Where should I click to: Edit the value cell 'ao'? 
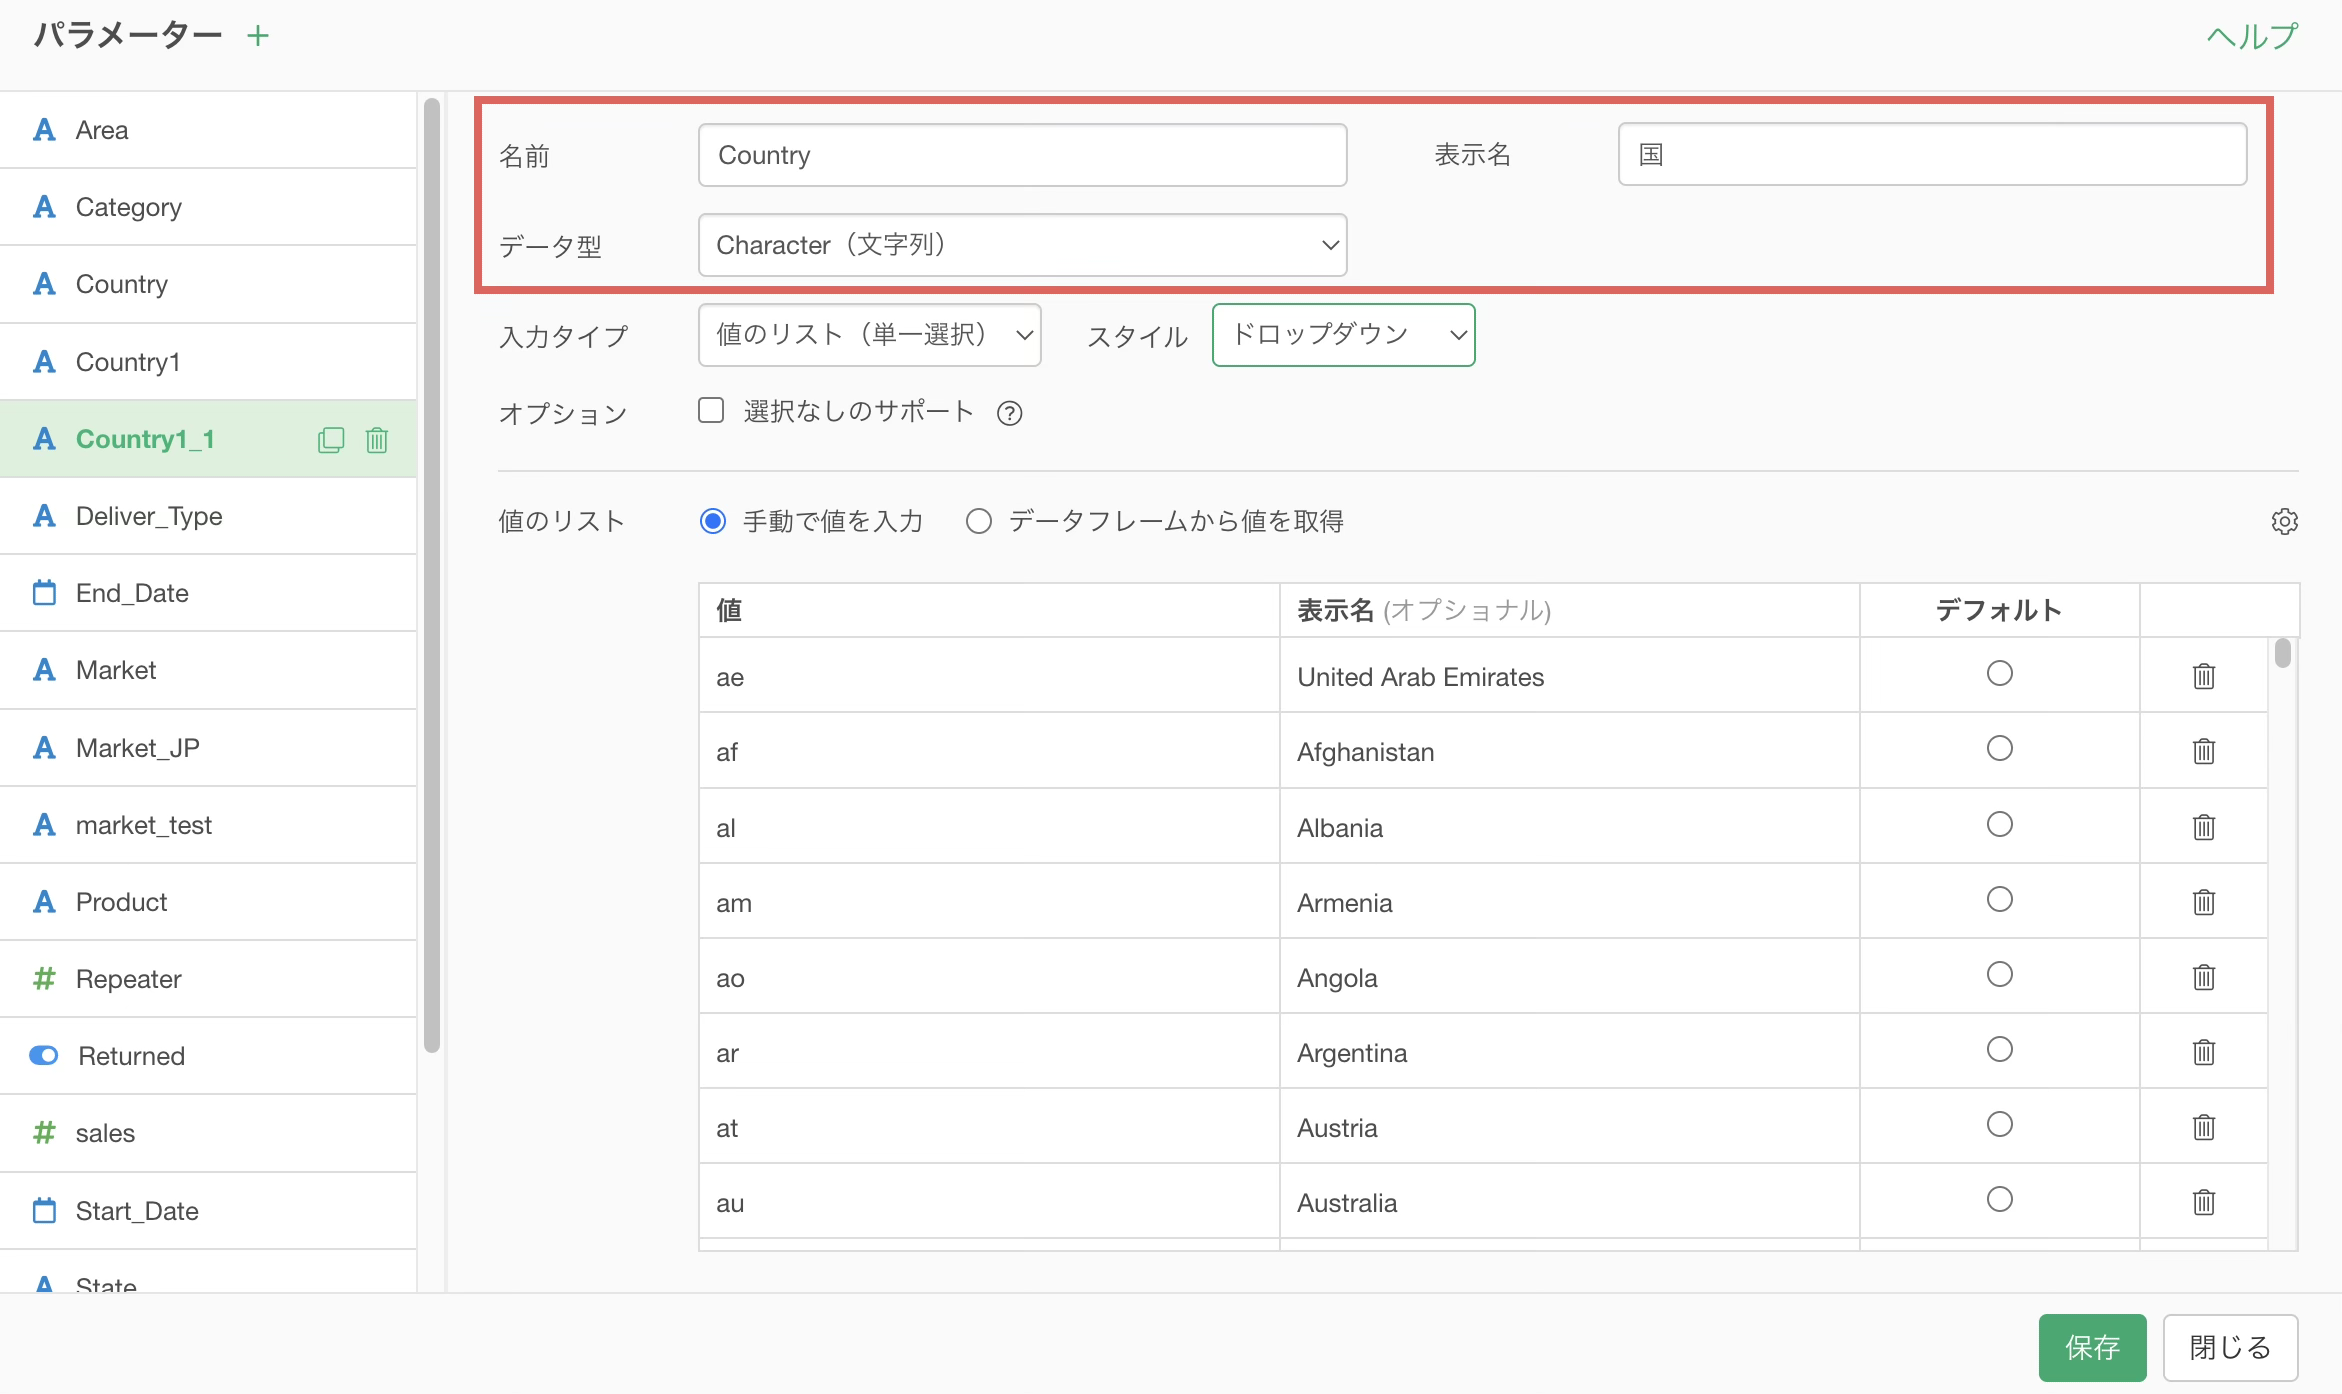click(x=989, y=977)
